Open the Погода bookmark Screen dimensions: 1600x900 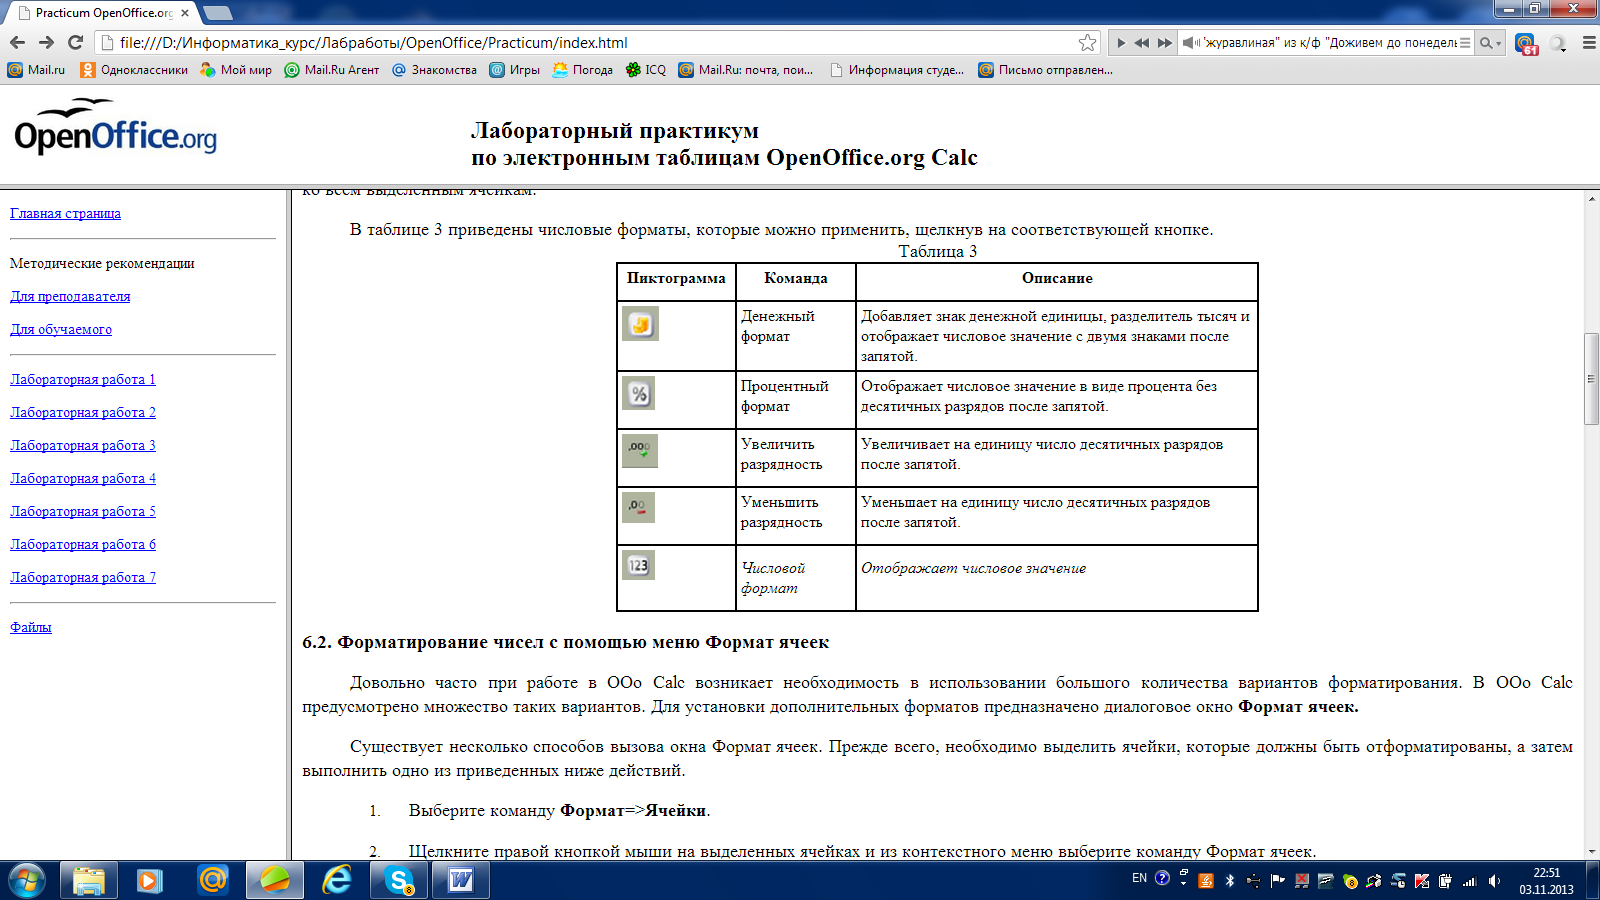(x=582, y=70)
